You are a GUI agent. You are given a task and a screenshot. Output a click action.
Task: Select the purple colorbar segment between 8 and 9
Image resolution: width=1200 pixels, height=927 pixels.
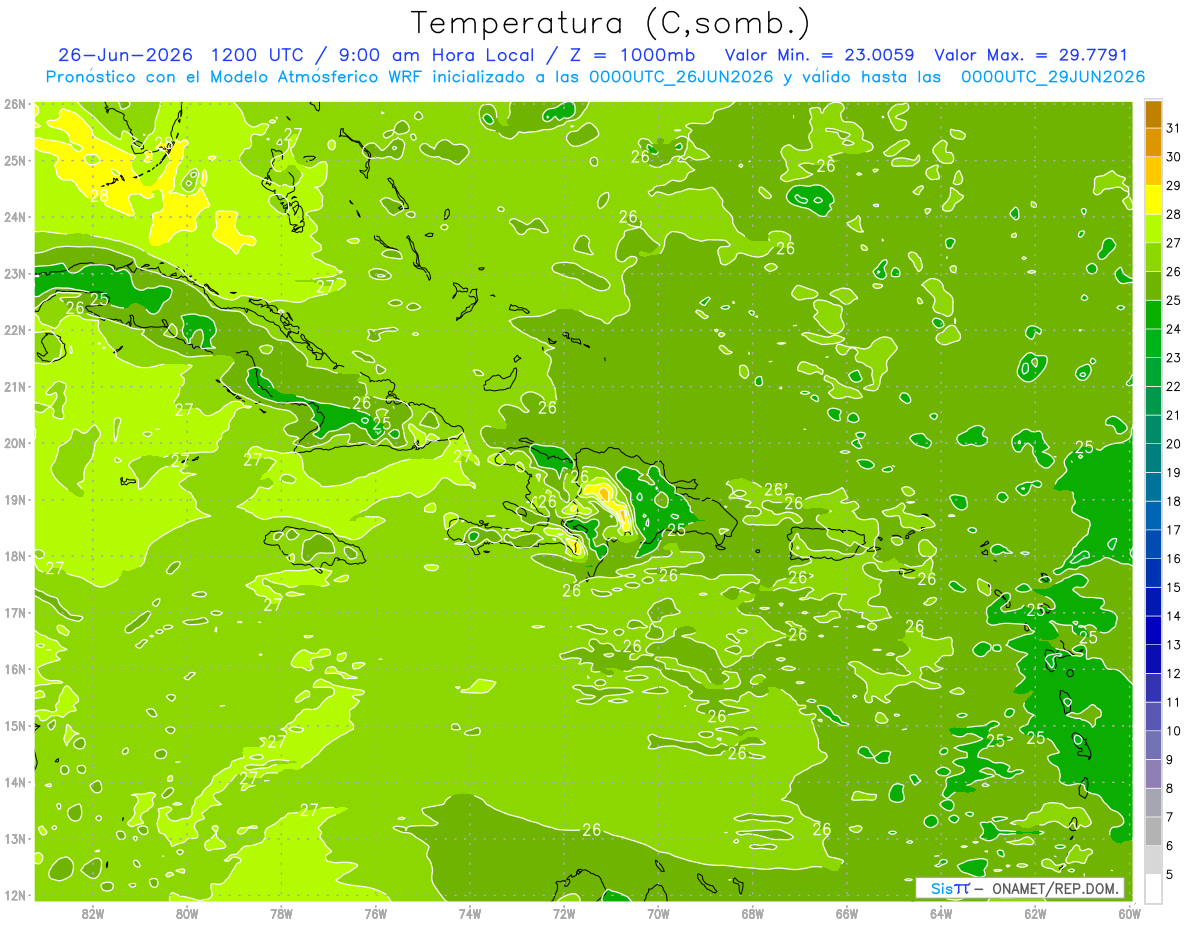point(1153,773)
